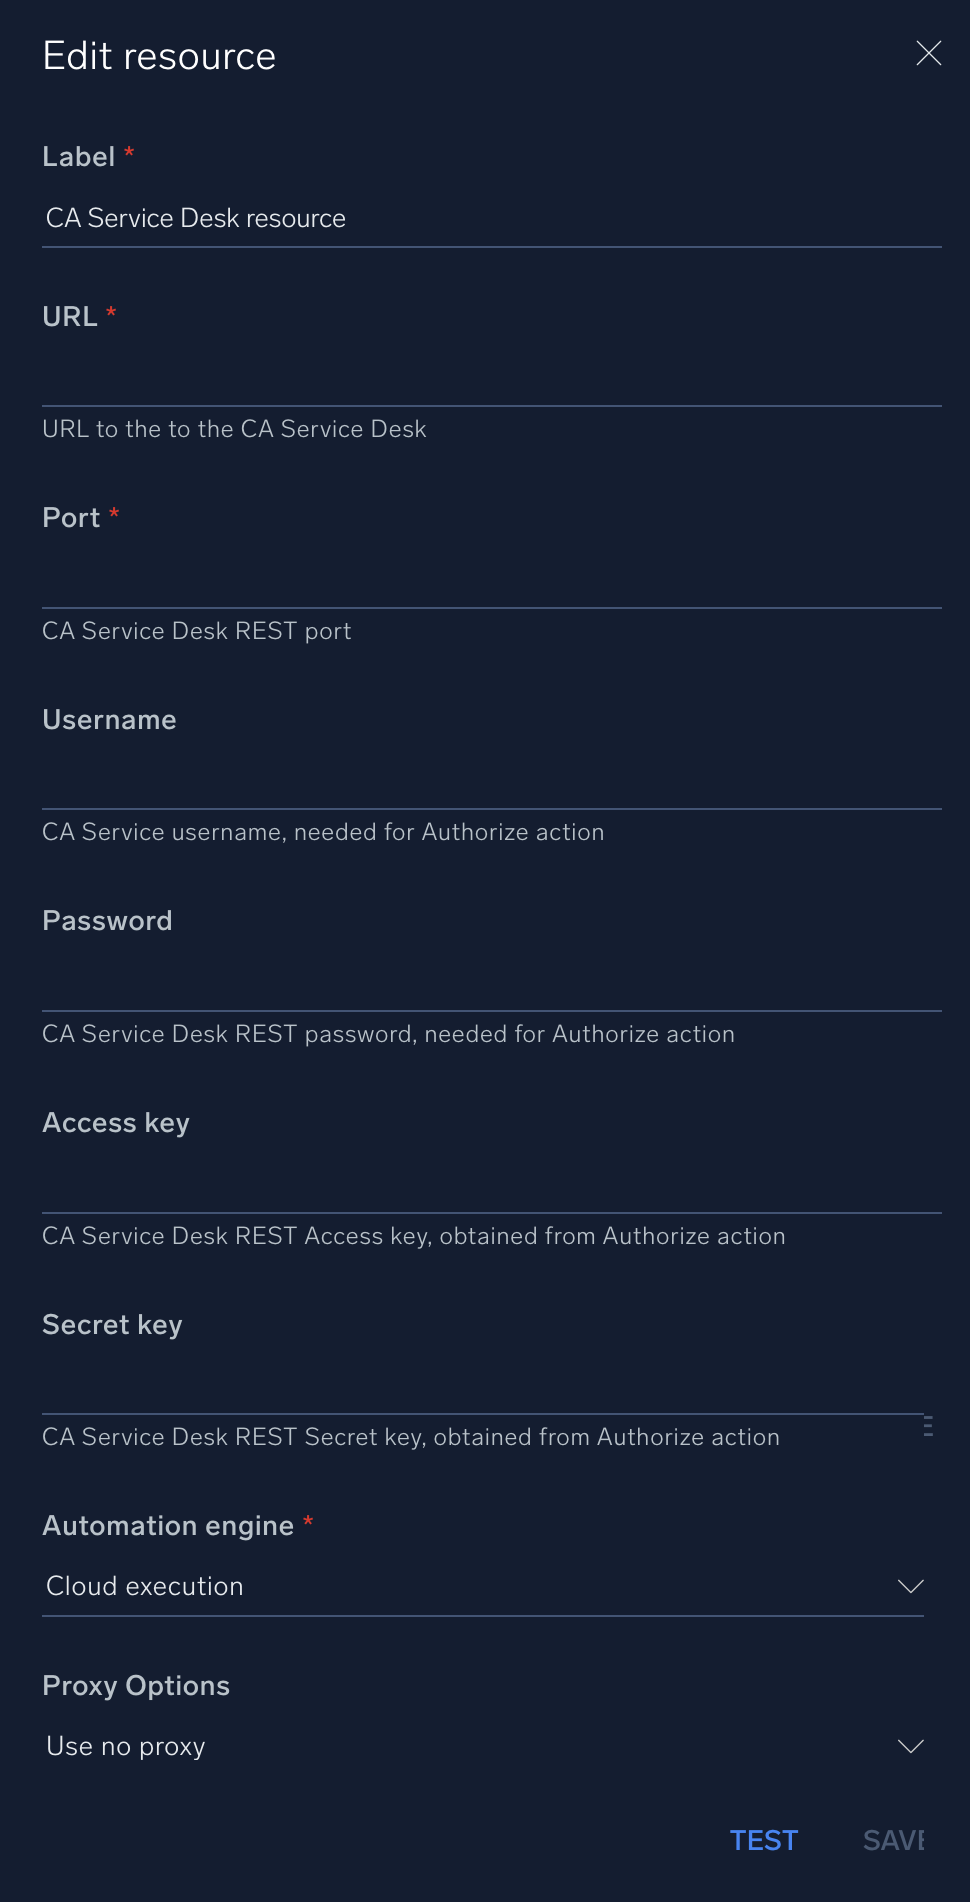
Task: Click the Edit resource dialog title
Action: pyautogui.click(x=158, y=55)
